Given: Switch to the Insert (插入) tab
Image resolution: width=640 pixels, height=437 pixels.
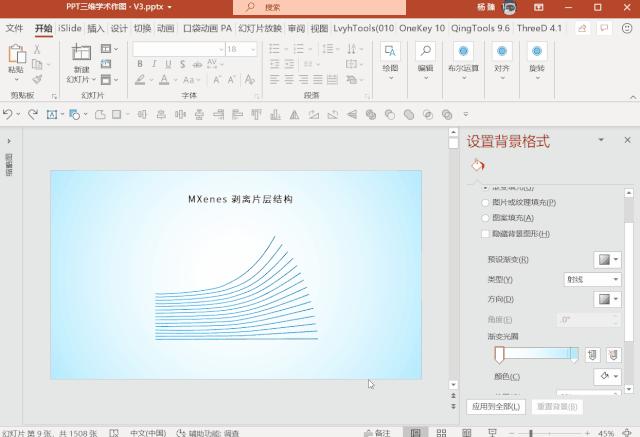Looking at the screenshot, I should coord(95,29).
